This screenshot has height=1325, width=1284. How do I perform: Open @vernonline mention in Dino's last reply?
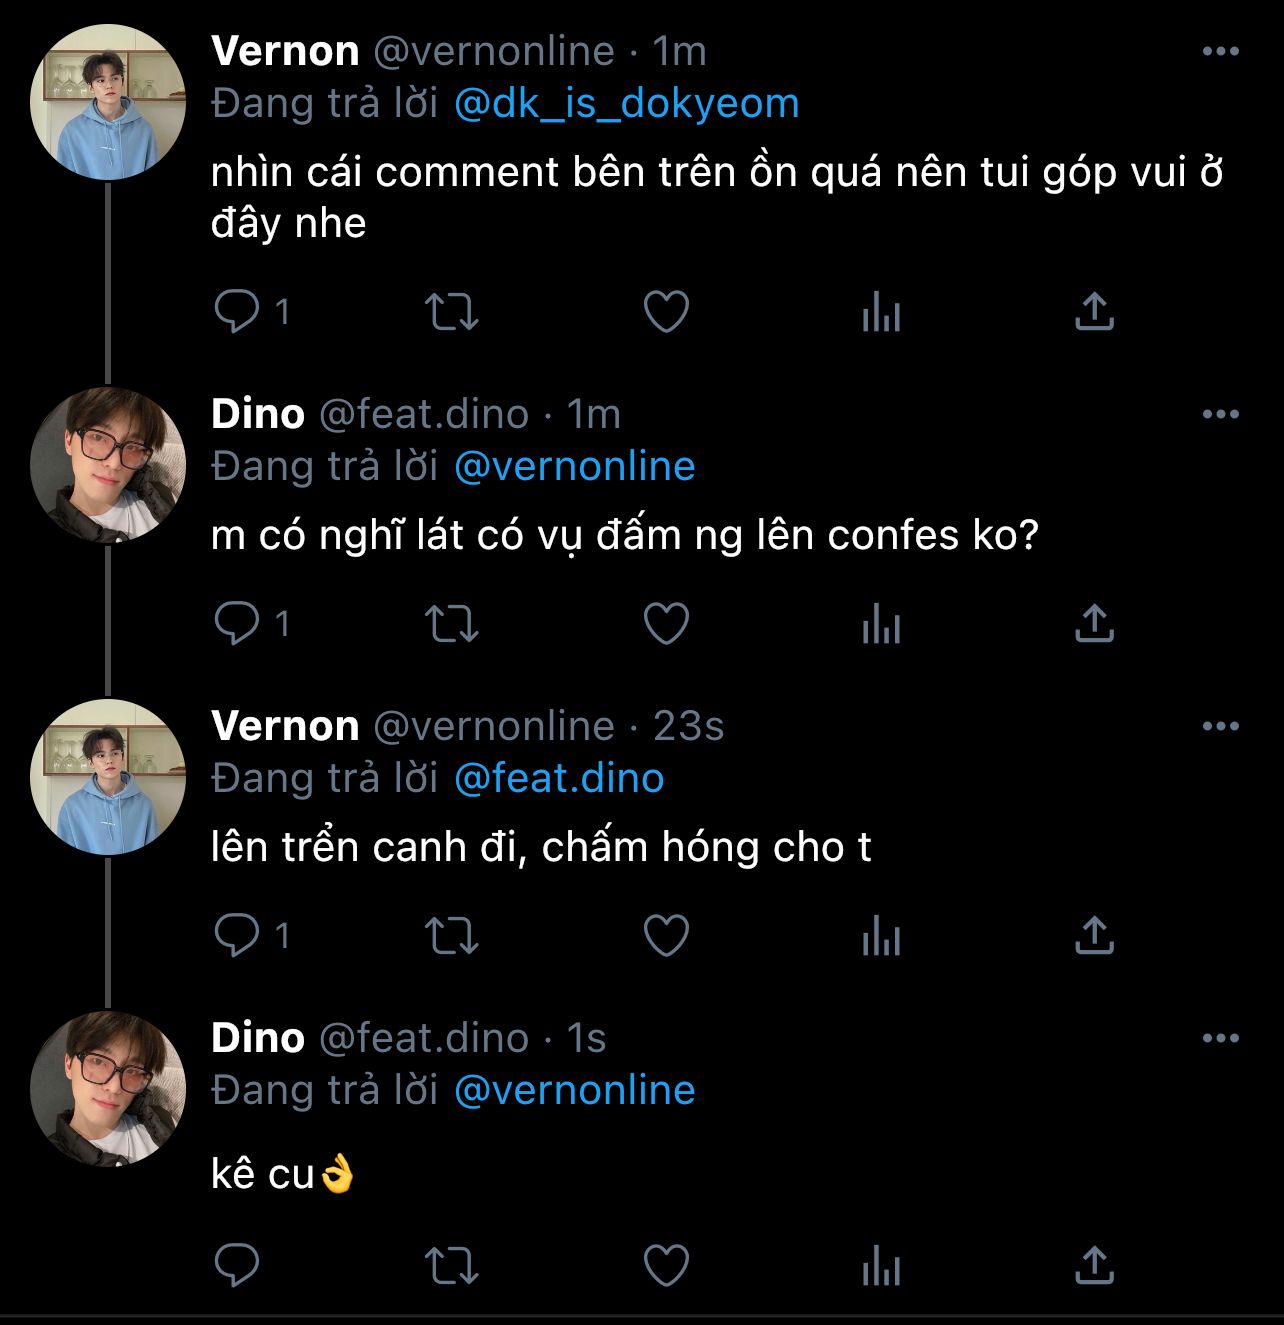click(574, 1090)
